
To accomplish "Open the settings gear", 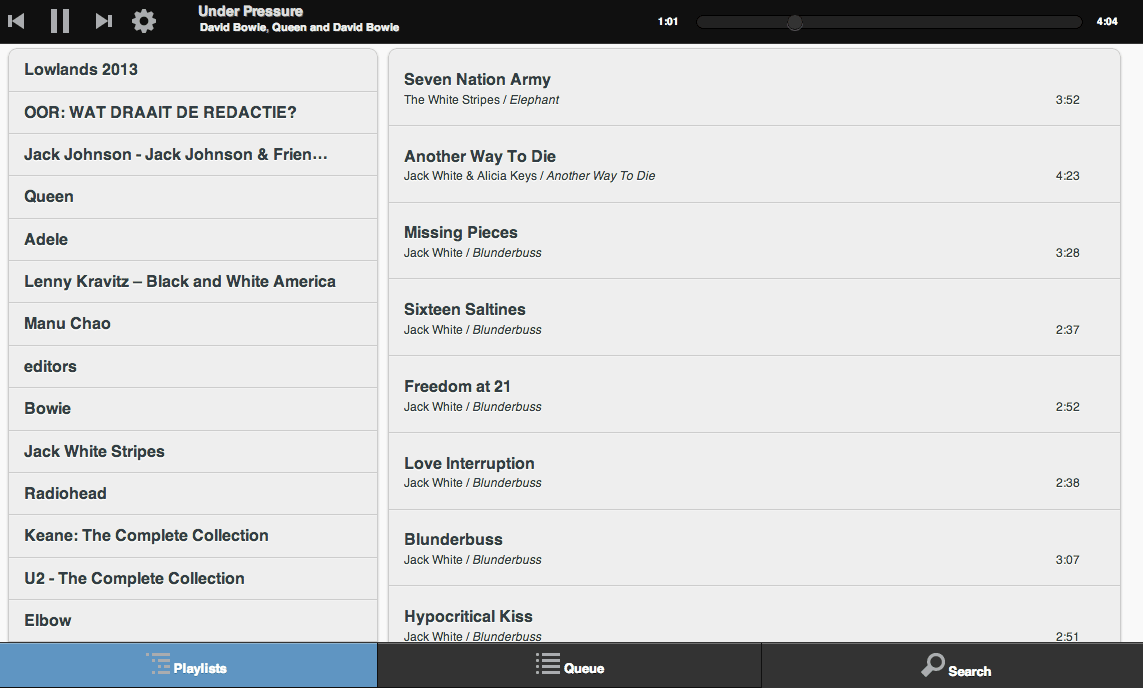I will click(144, 21).
